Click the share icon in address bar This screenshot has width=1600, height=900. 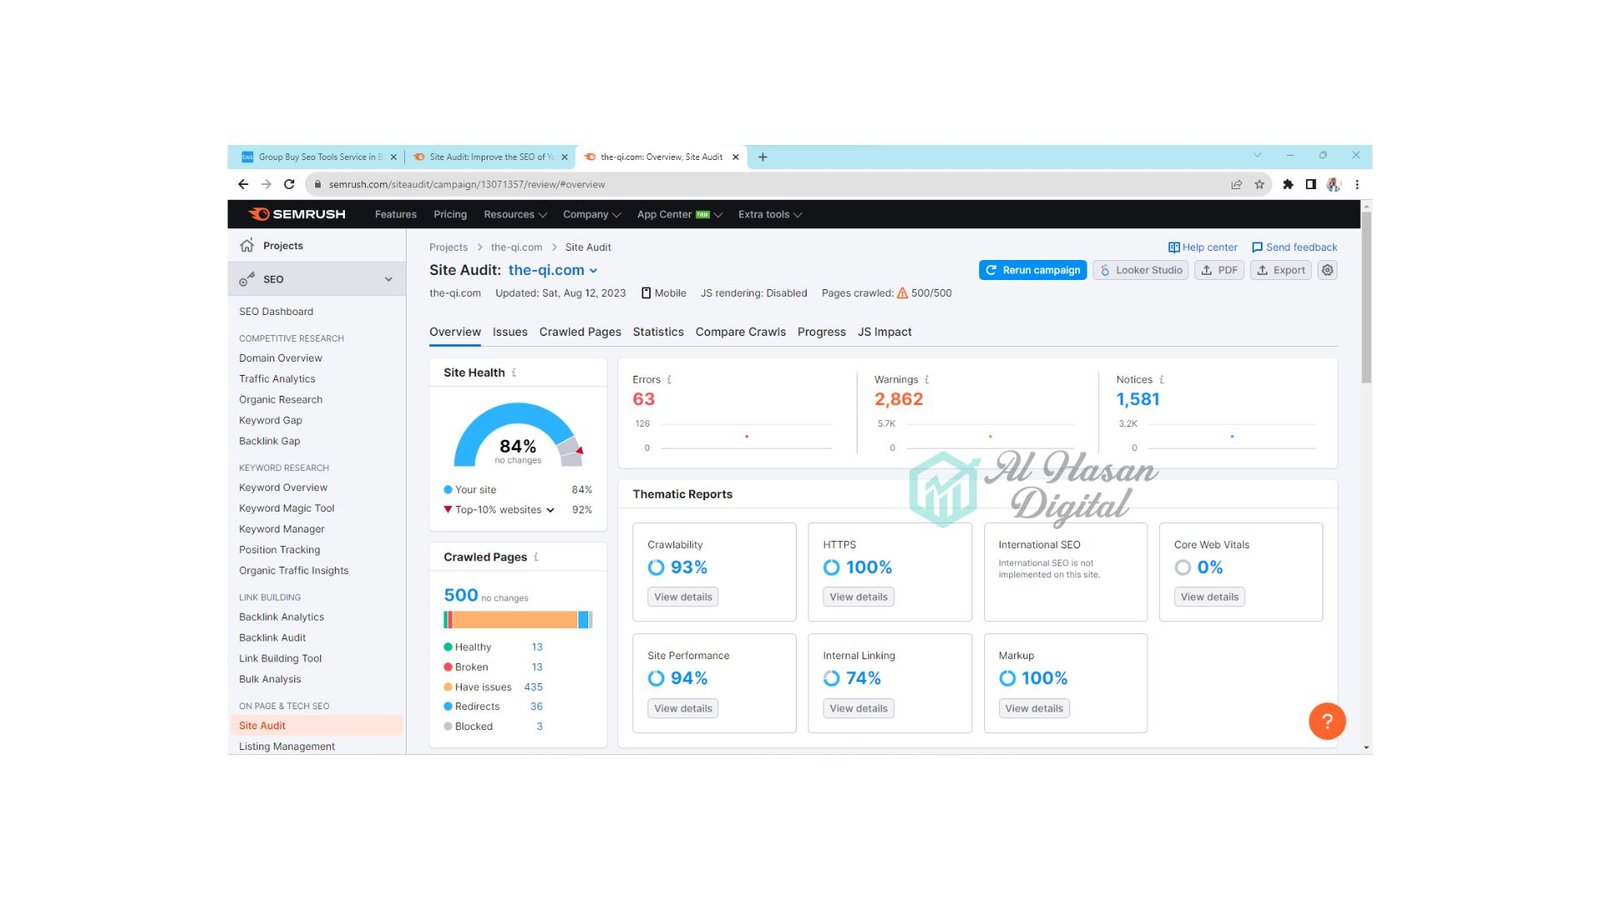coord(1236,184)
